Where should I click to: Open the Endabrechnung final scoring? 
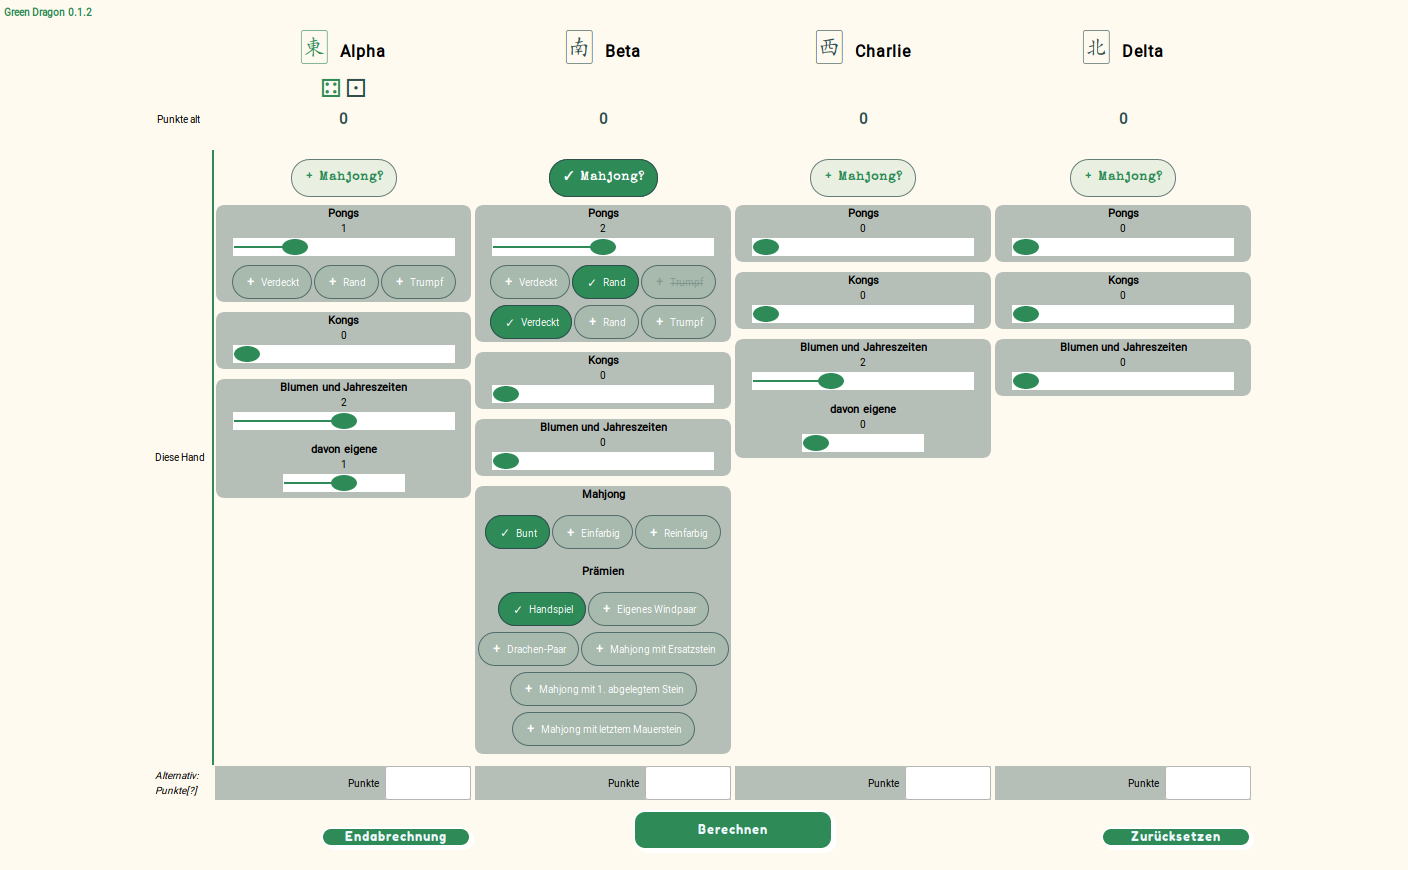[x=395, y=837]
